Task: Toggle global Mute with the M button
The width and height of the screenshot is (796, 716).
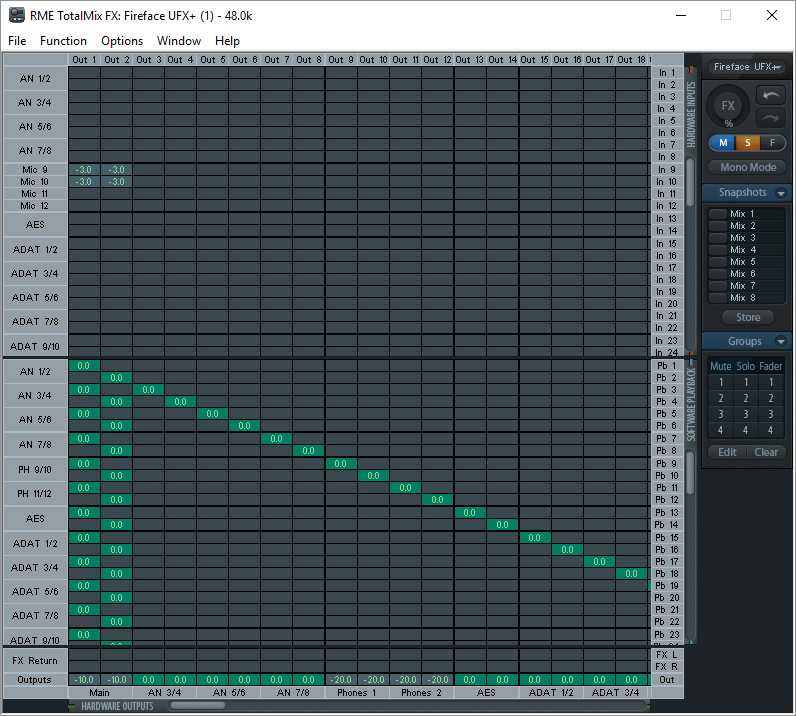Action: (723, 143)
